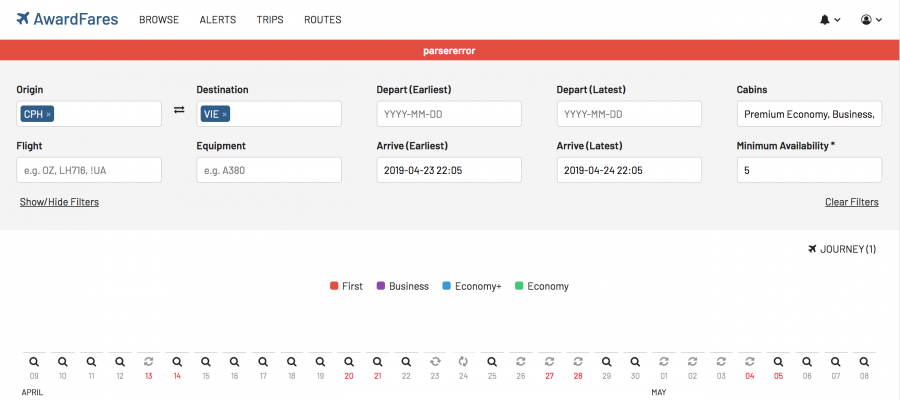The image size is (900, 400).
Task: Click the refresh icon above April 23
Action: click(435, 360)
